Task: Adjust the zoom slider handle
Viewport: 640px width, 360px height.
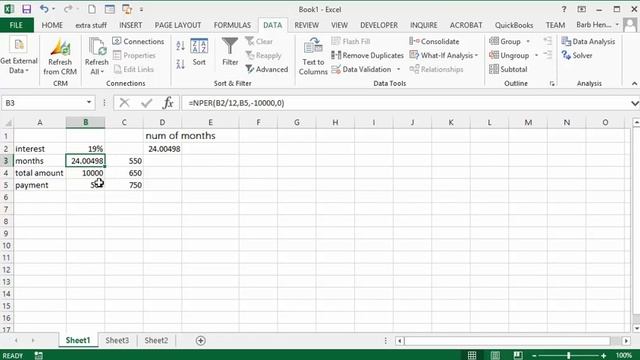Action: coord(569,356)
